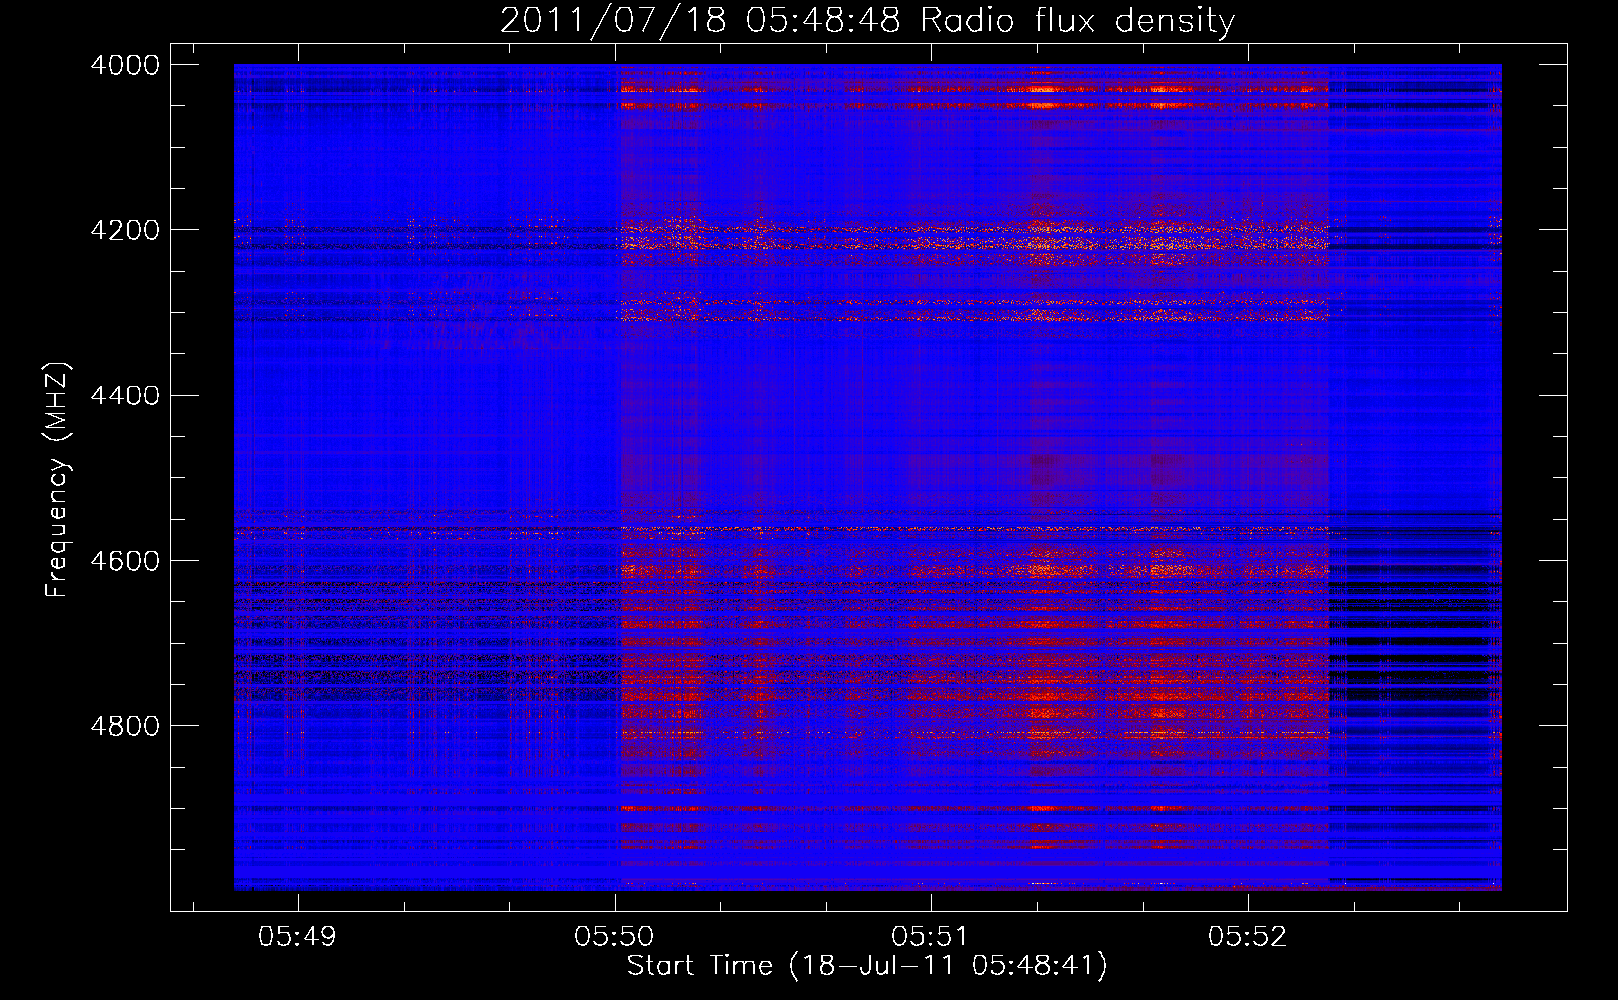
Task: Click the '4600' frequency axis label
Action: pyautogui.click(x=125, y=561)
